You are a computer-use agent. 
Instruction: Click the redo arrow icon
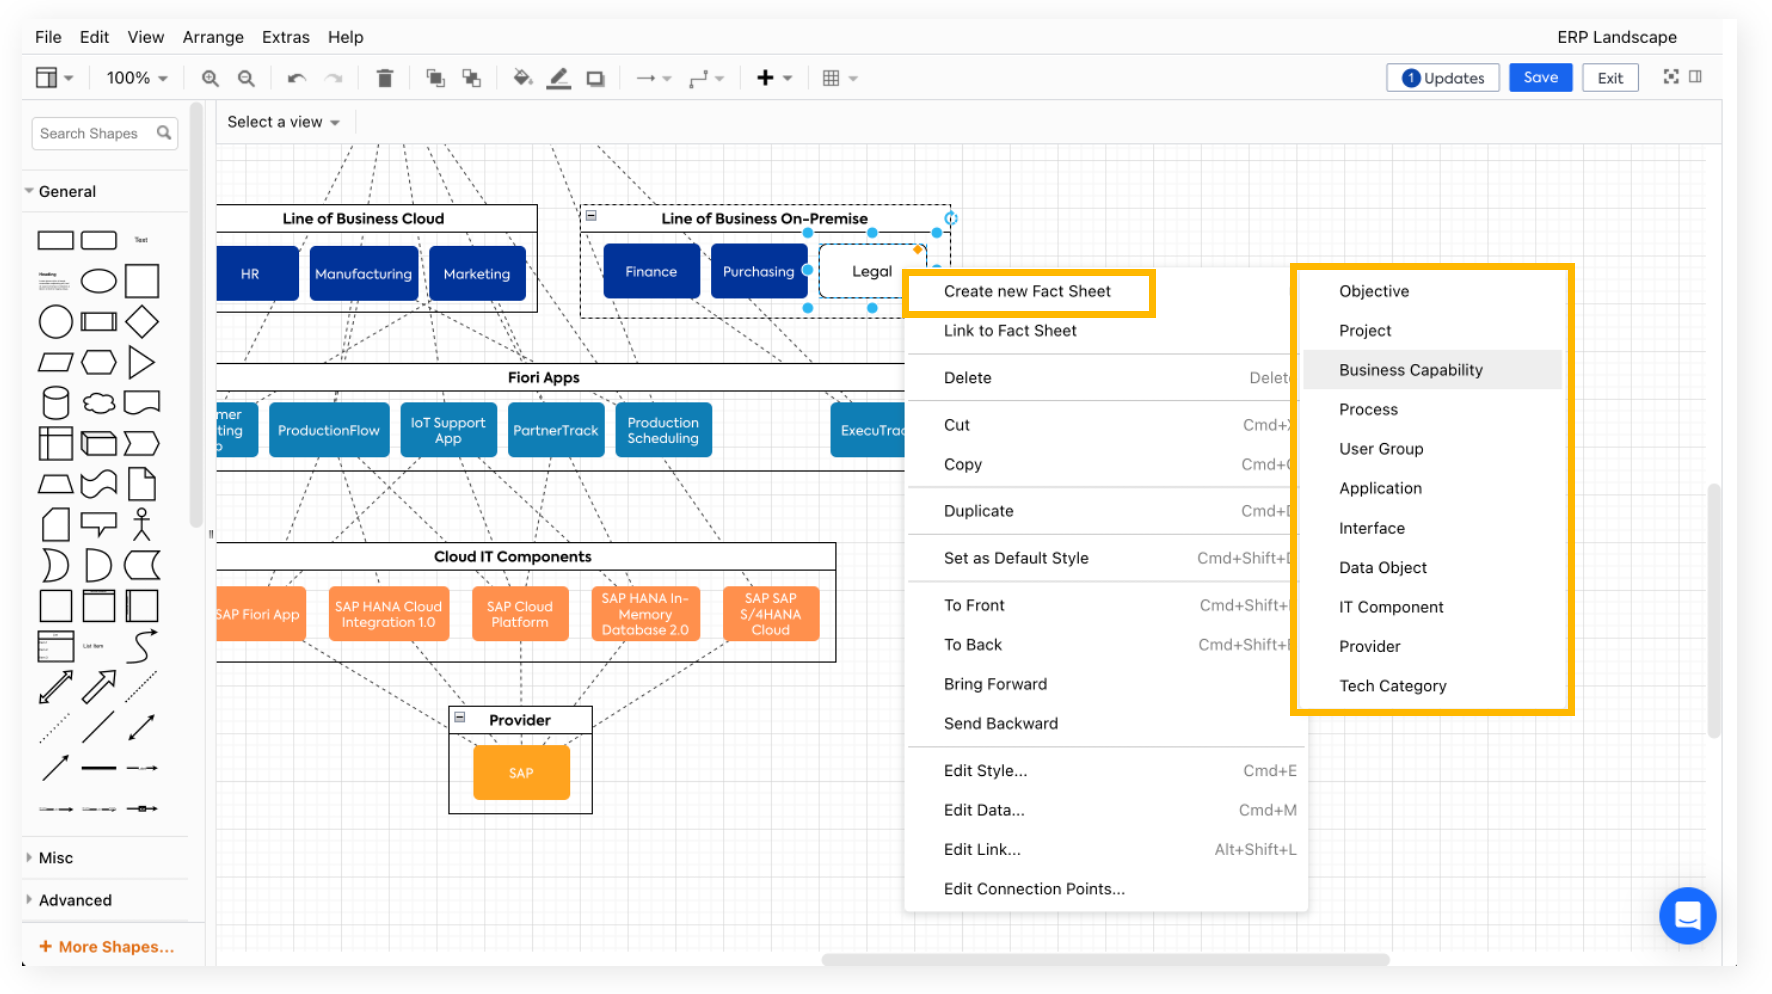point(334,78)
